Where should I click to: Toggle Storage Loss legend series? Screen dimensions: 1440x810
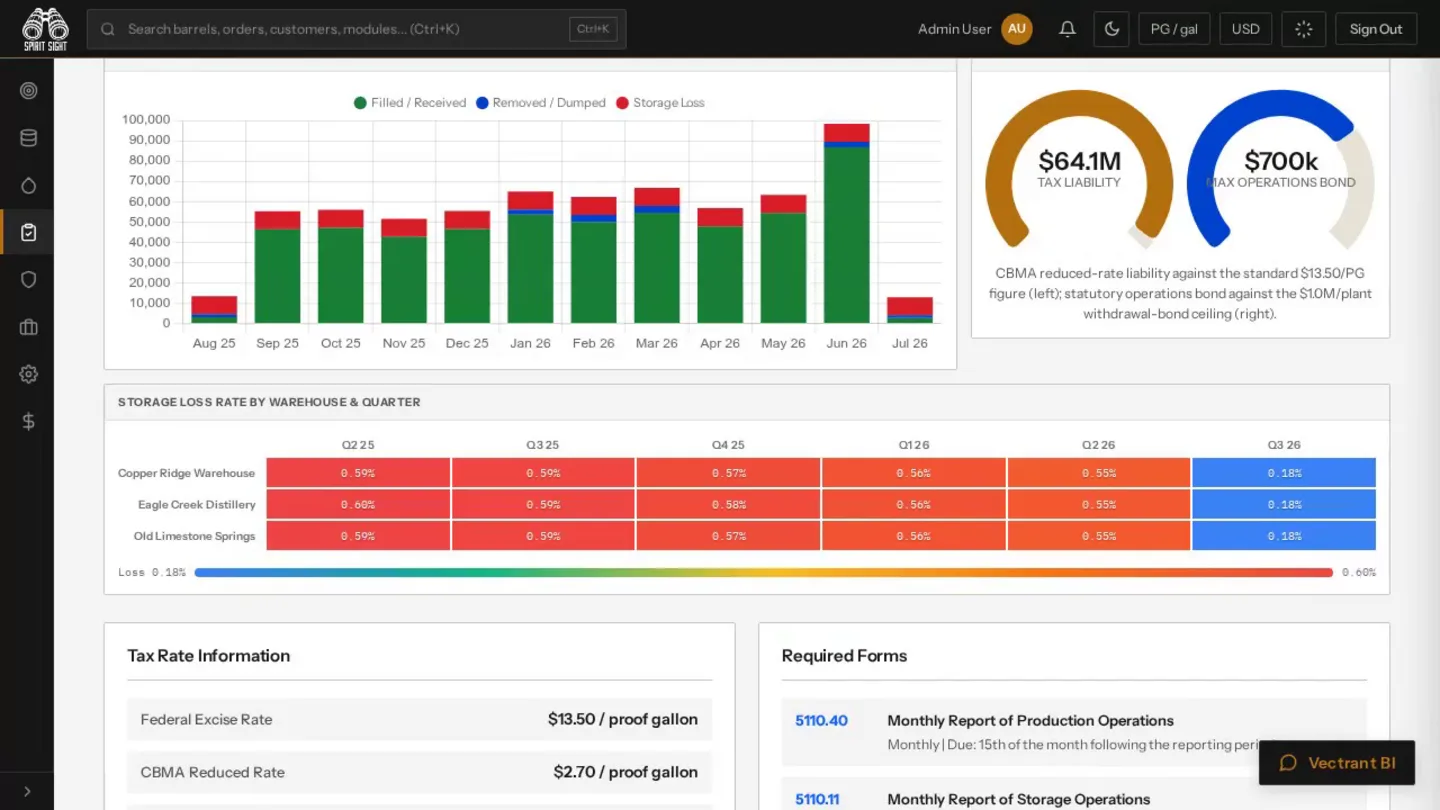point(660,103)
